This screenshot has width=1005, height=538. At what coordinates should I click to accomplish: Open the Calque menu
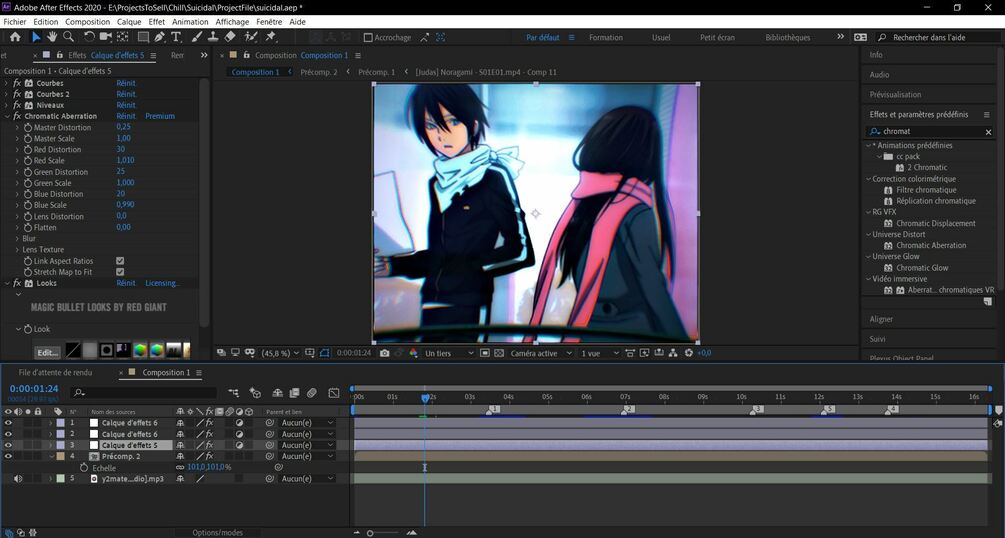[x=129, y=22]
